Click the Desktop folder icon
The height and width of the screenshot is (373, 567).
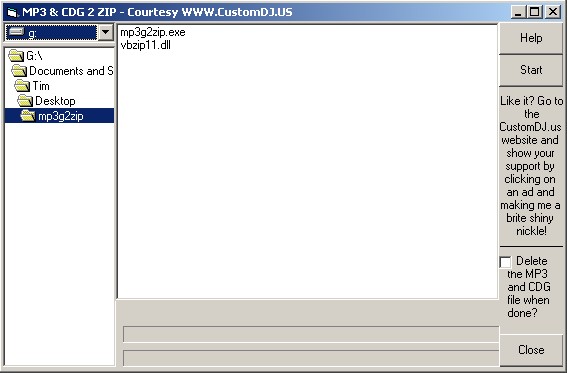tap(25, 101)
